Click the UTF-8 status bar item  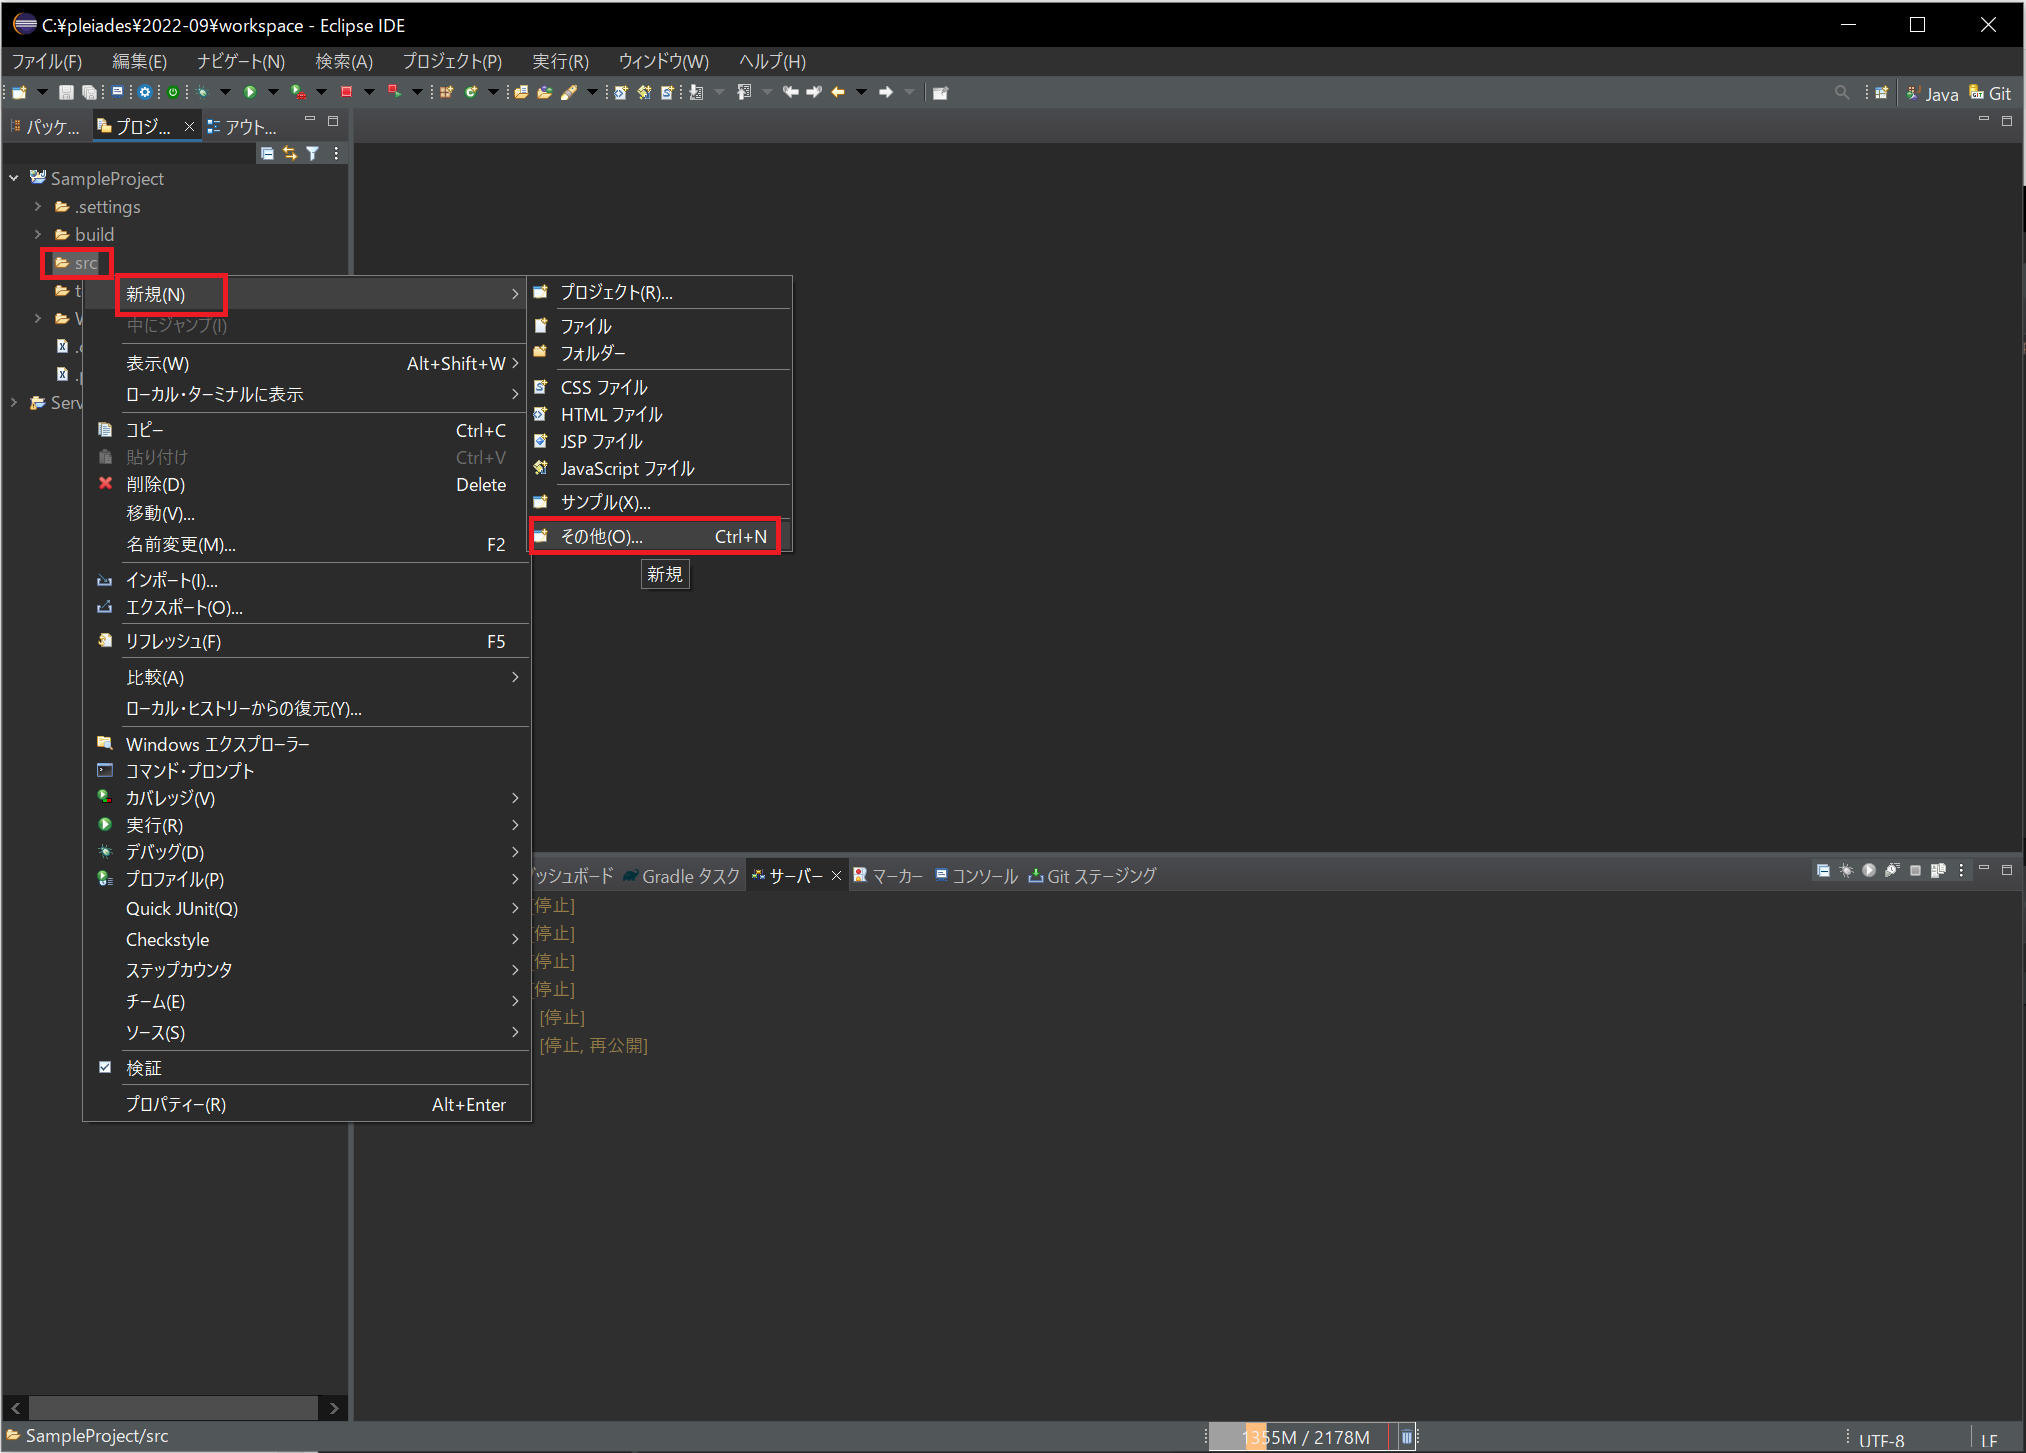[1881, 1440]
